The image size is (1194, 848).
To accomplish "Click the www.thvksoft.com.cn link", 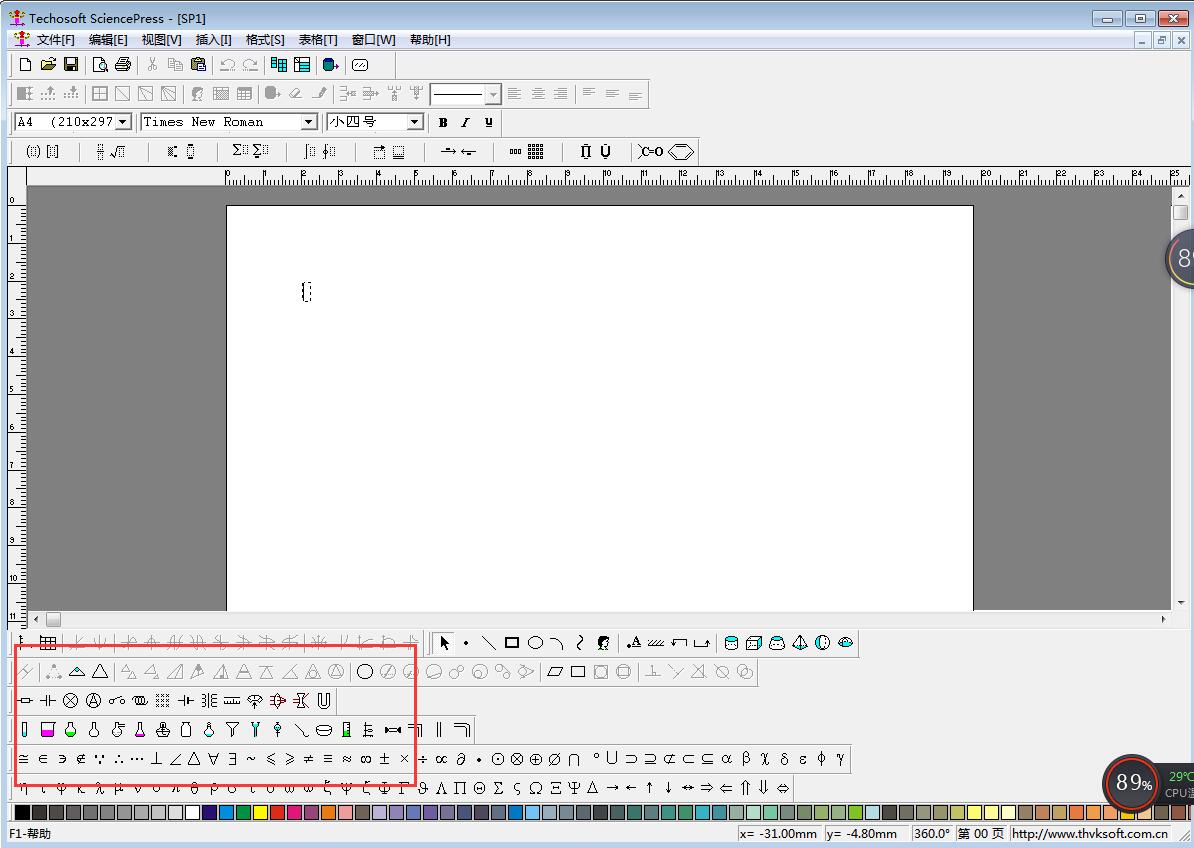I will pyautogui.click(x=1090, y=833).
